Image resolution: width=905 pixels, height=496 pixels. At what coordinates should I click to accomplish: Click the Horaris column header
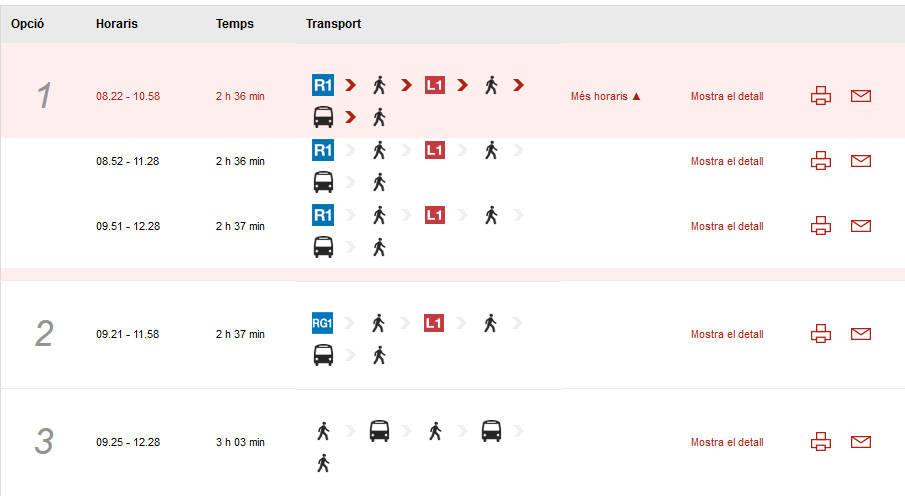(117, 24)
